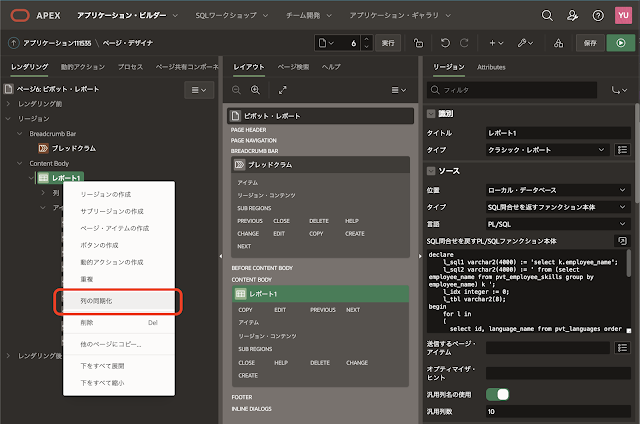Open the administration user-wrench icon
The image size is (640, 424).
[x=572, y=16]
